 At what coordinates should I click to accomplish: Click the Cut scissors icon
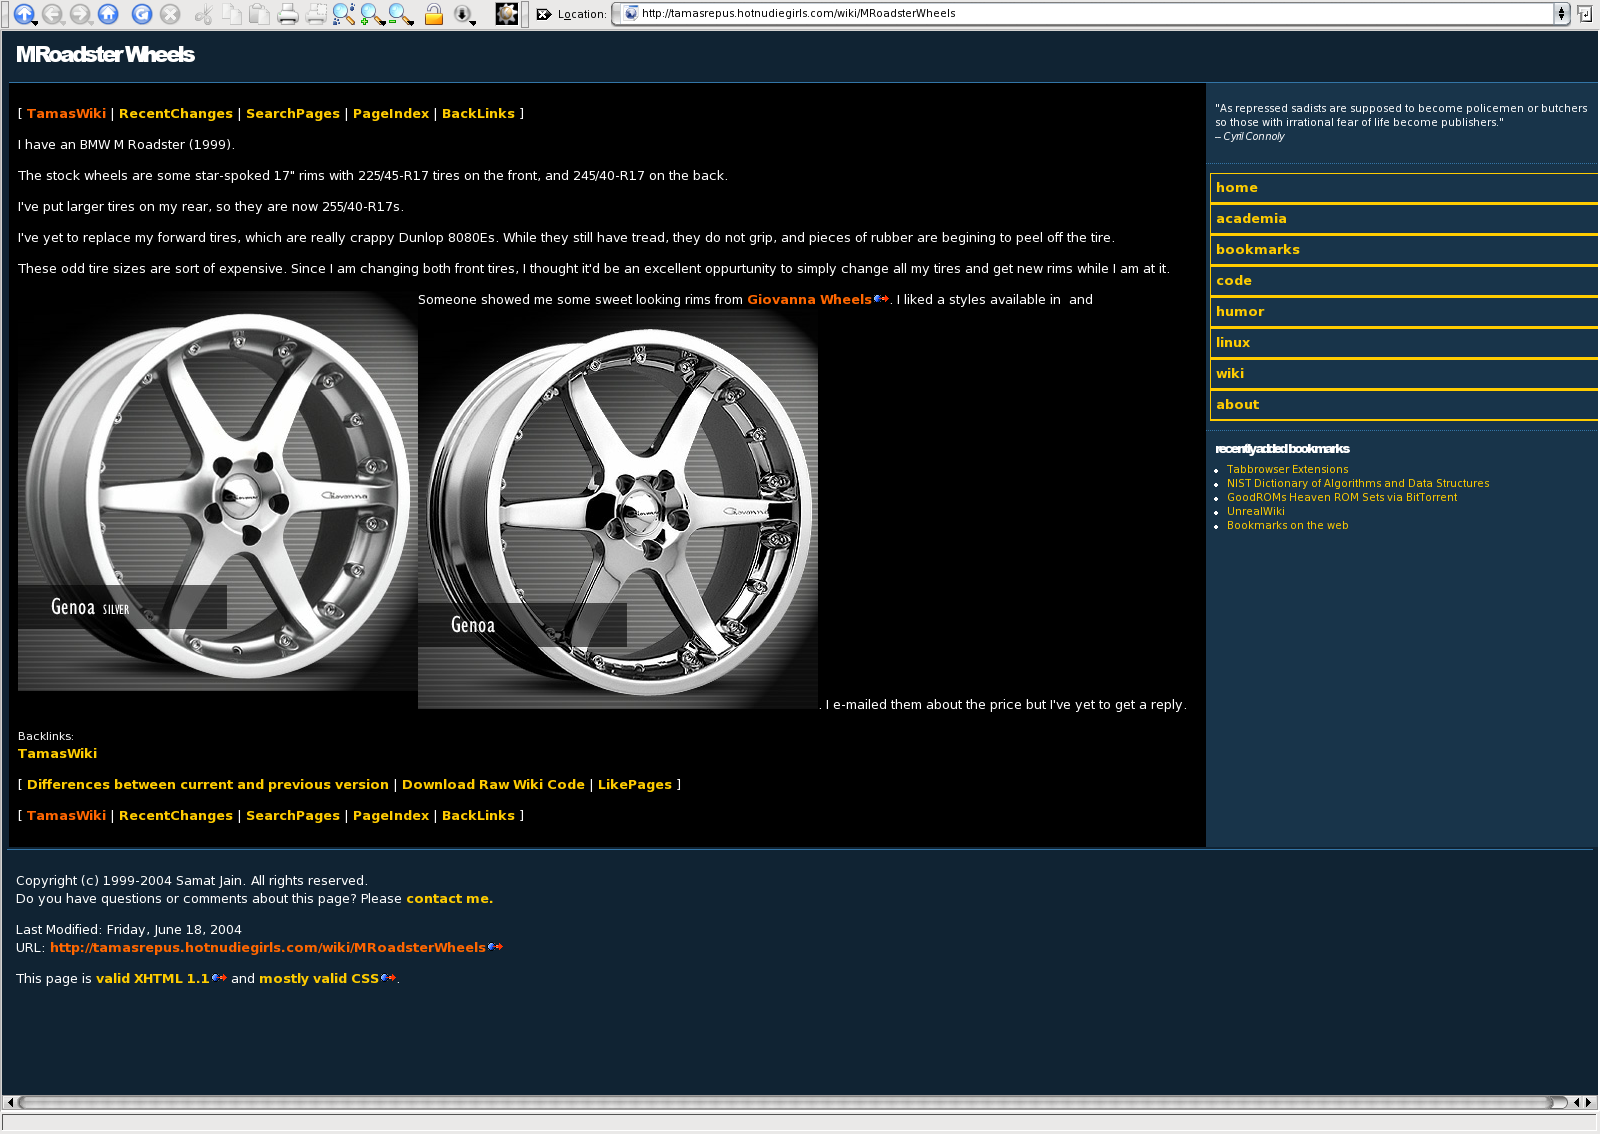tap(204, 14)
